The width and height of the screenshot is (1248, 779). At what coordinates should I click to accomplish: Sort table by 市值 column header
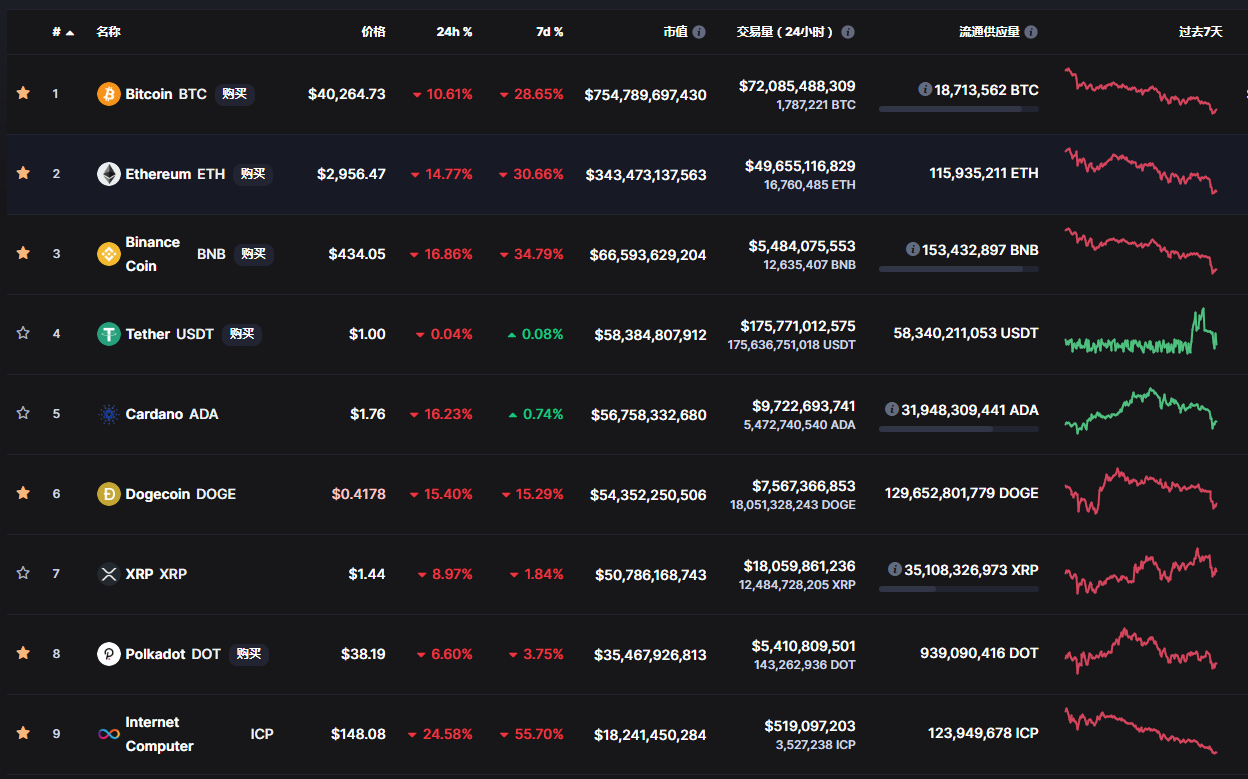point(675,32)
